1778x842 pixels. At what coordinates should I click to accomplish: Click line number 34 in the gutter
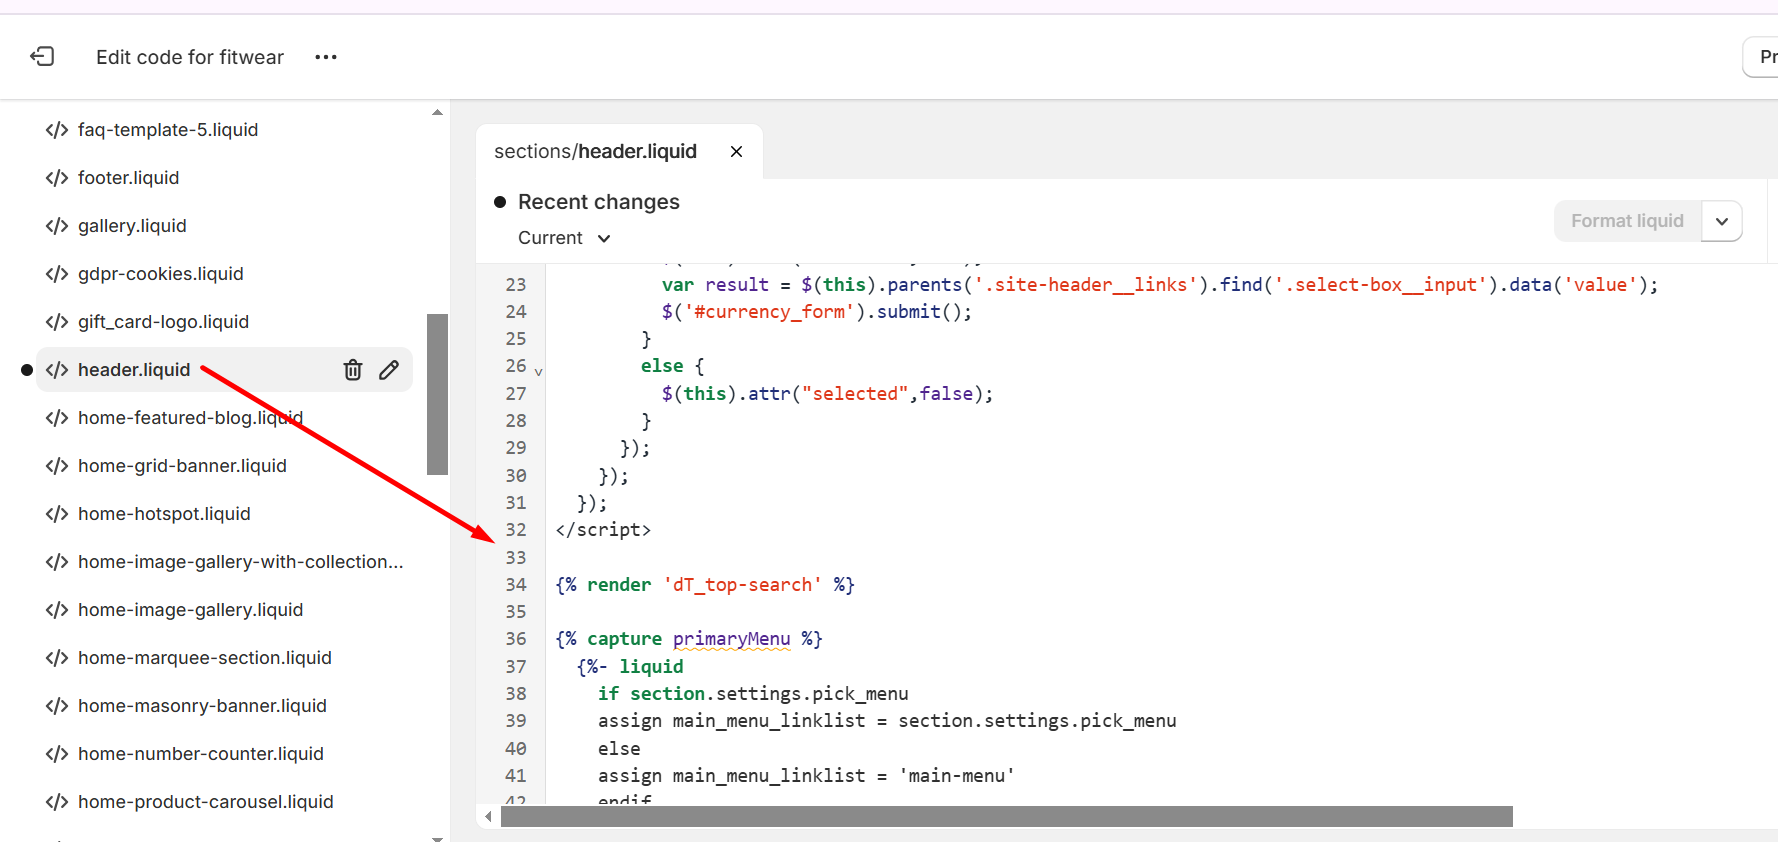coord(516,585)
